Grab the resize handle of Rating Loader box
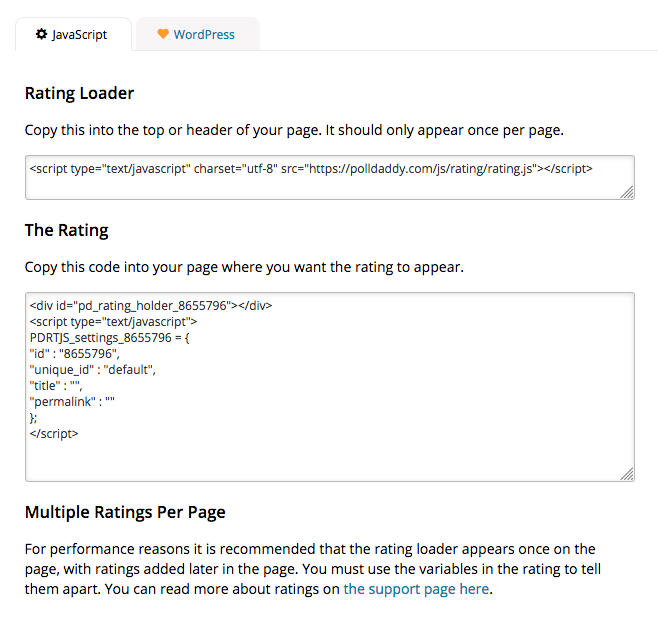 click(627, 193)
